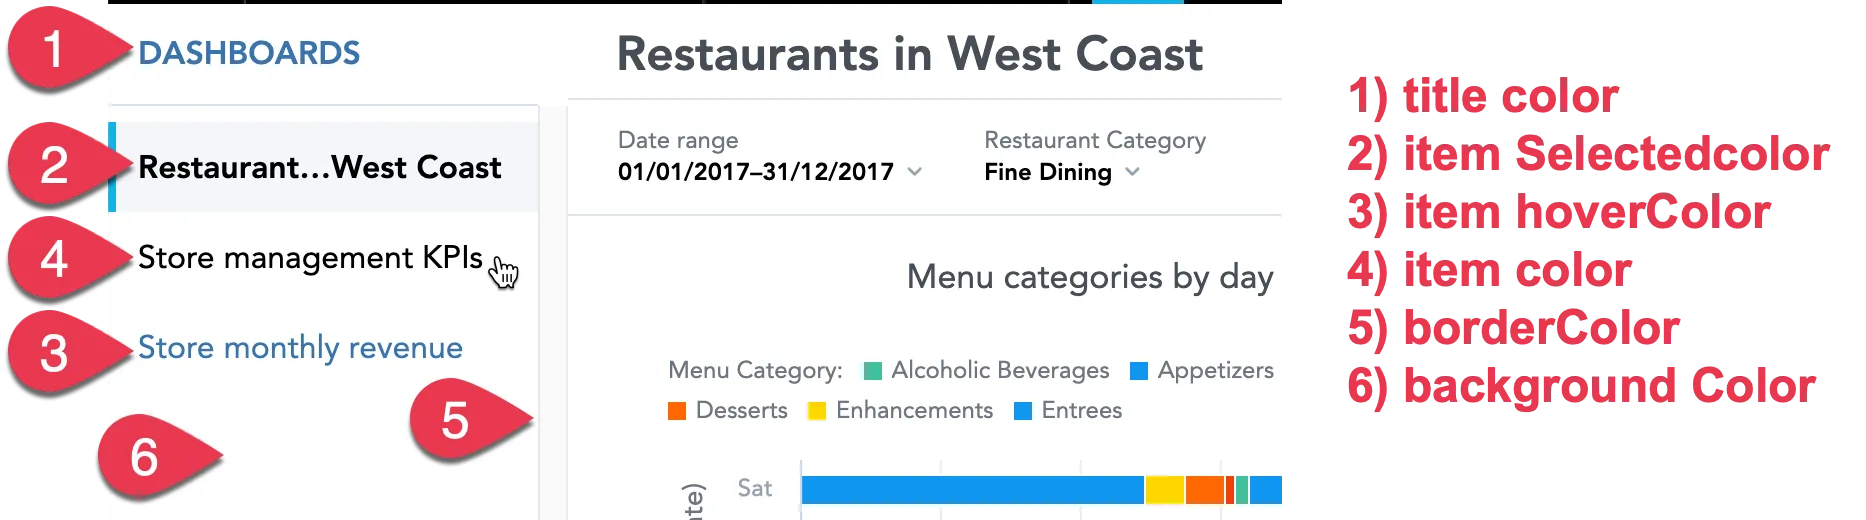Screen dimensions: 1866x520
Task: Click the red marker badge numbered 6
Action: pos(145,457)
